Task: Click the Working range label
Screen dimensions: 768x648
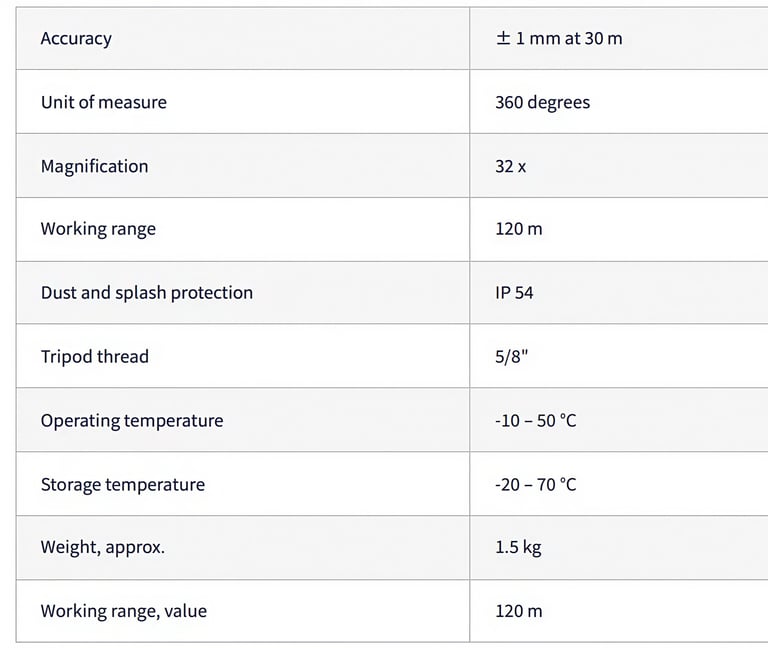Action: 98,229
